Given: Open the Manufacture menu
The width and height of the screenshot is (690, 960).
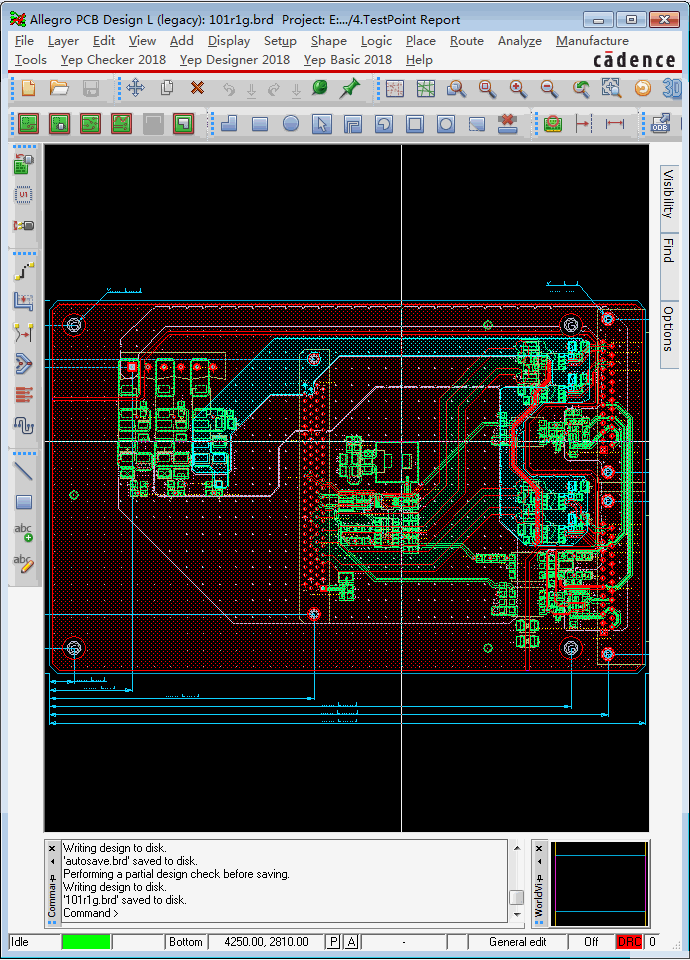Looking at the screenshot, I should pos(592,41).
